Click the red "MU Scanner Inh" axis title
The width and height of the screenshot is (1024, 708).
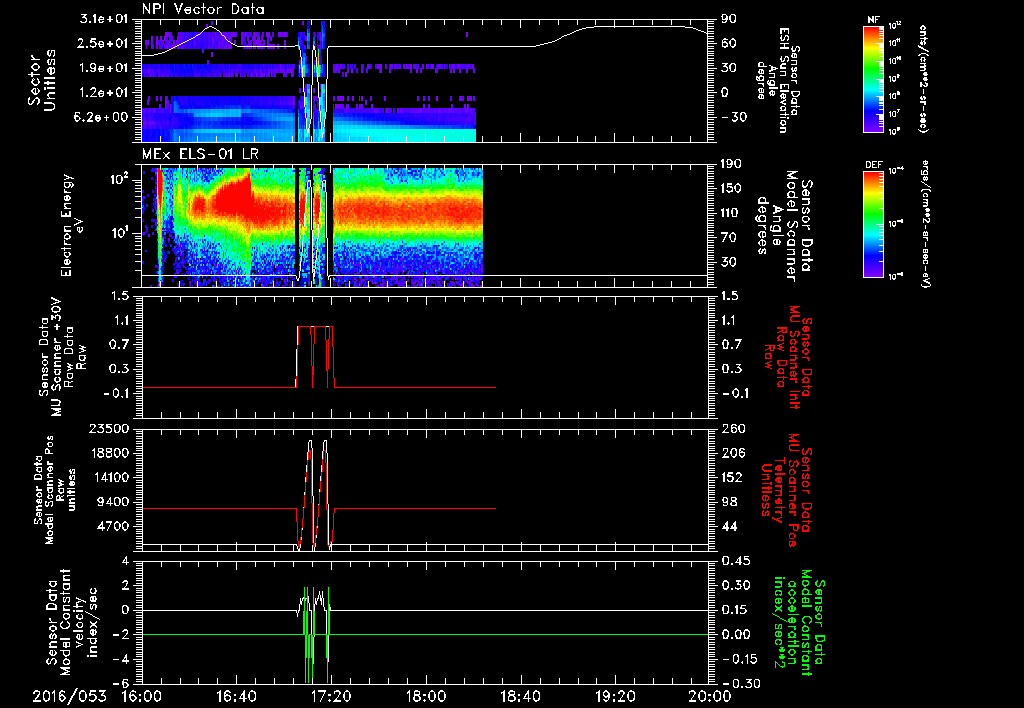pos(787,358)
